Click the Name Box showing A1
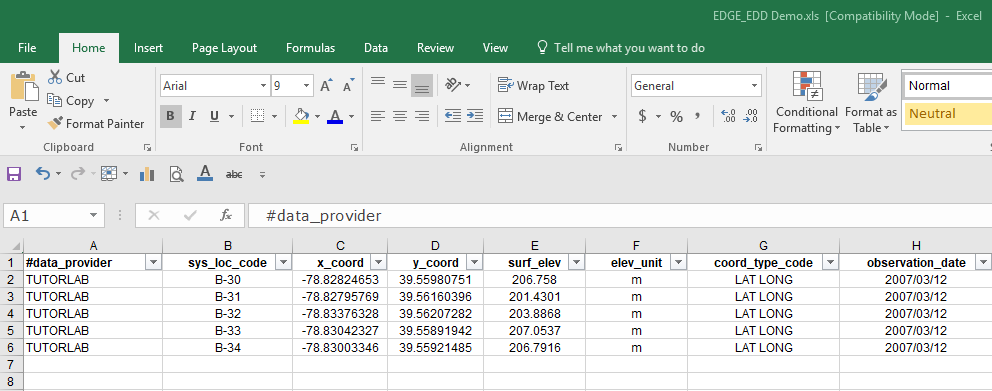992x391 pixels. coord(54,216)
